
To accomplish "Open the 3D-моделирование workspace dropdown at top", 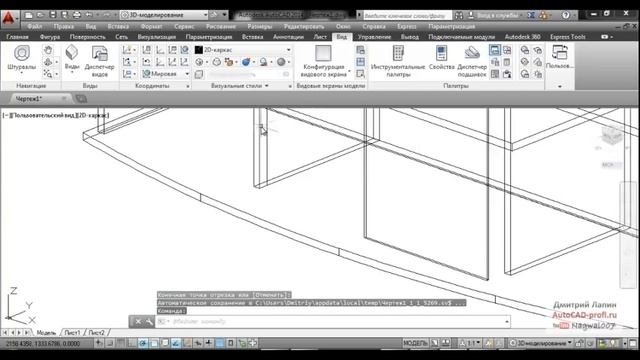I will tap(164, 15).
